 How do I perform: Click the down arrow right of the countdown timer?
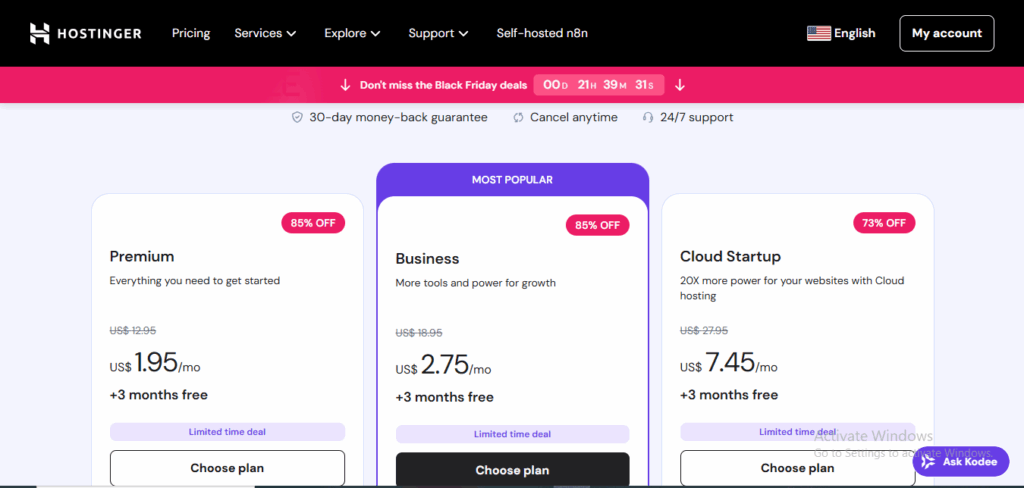click(x=680, y=85)
